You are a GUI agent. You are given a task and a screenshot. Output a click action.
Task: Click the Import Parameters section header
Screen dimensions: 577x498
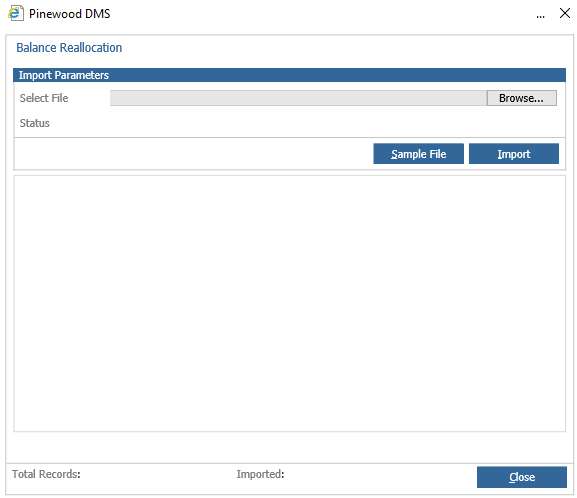click(289, 75)
